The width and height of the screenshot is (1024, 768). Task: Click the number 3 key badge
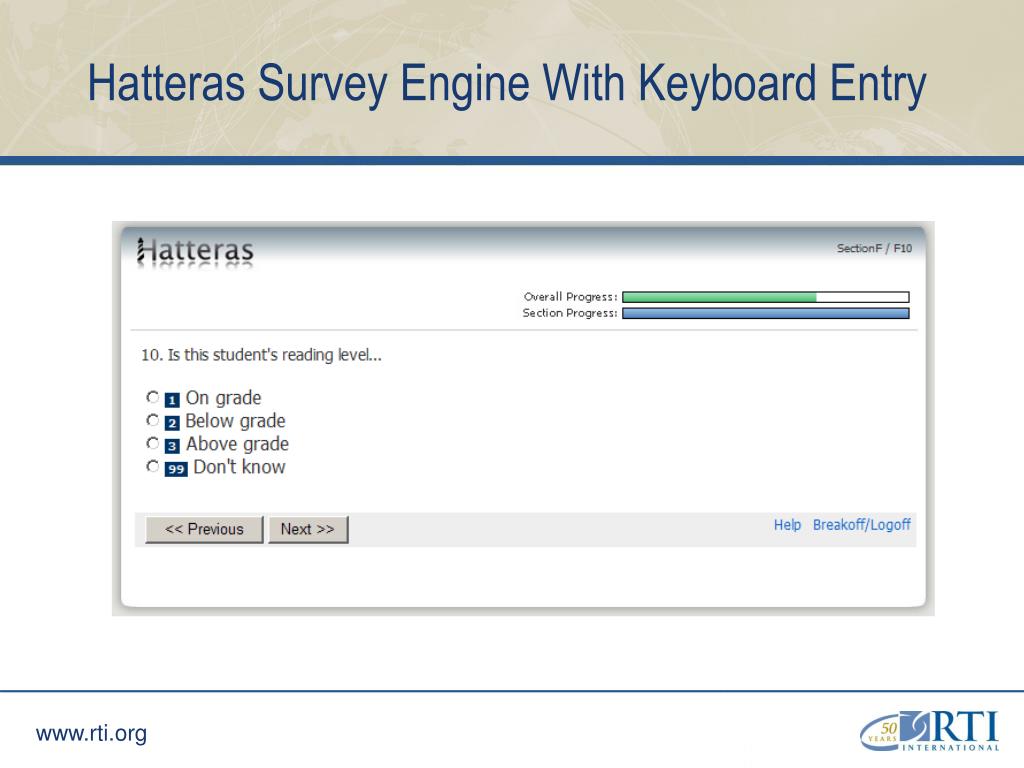pos(172,446)
